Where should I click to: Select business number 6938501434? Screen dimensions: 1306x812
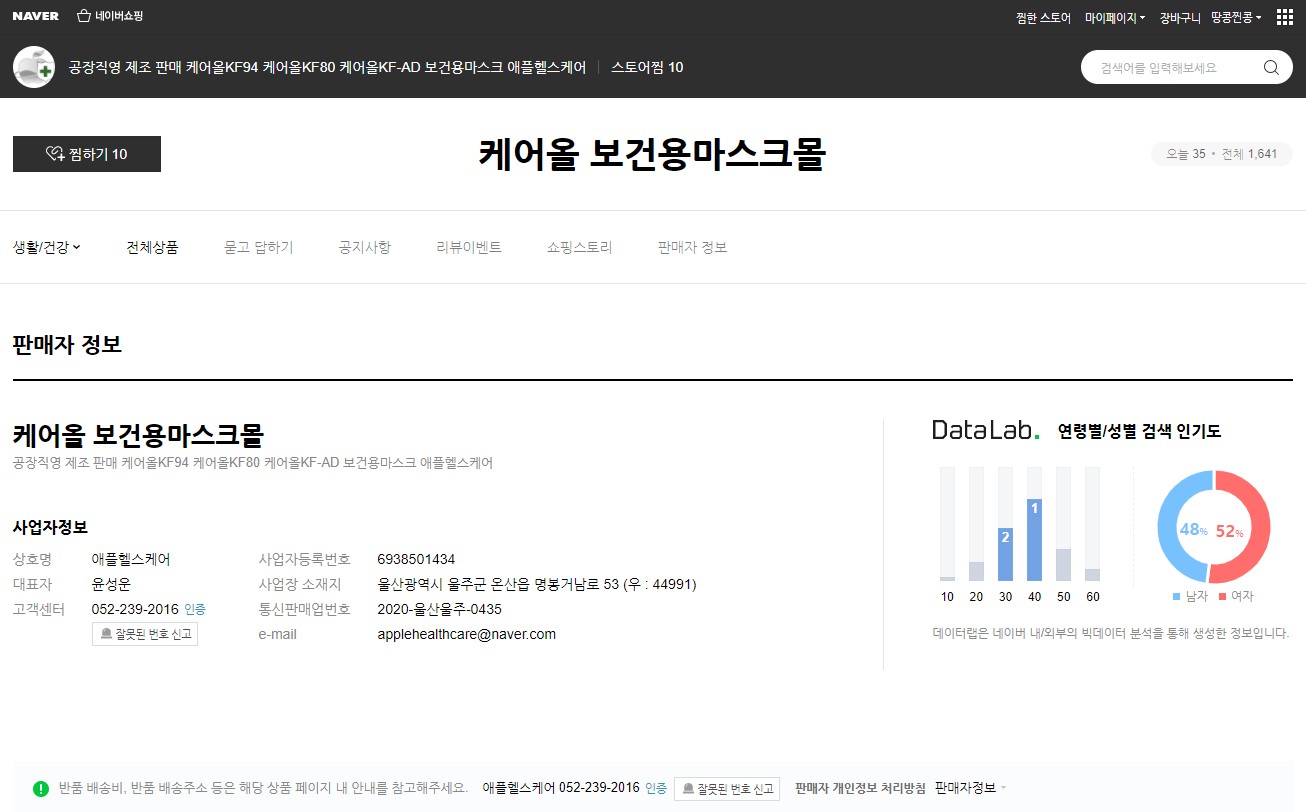pos(416,559)
